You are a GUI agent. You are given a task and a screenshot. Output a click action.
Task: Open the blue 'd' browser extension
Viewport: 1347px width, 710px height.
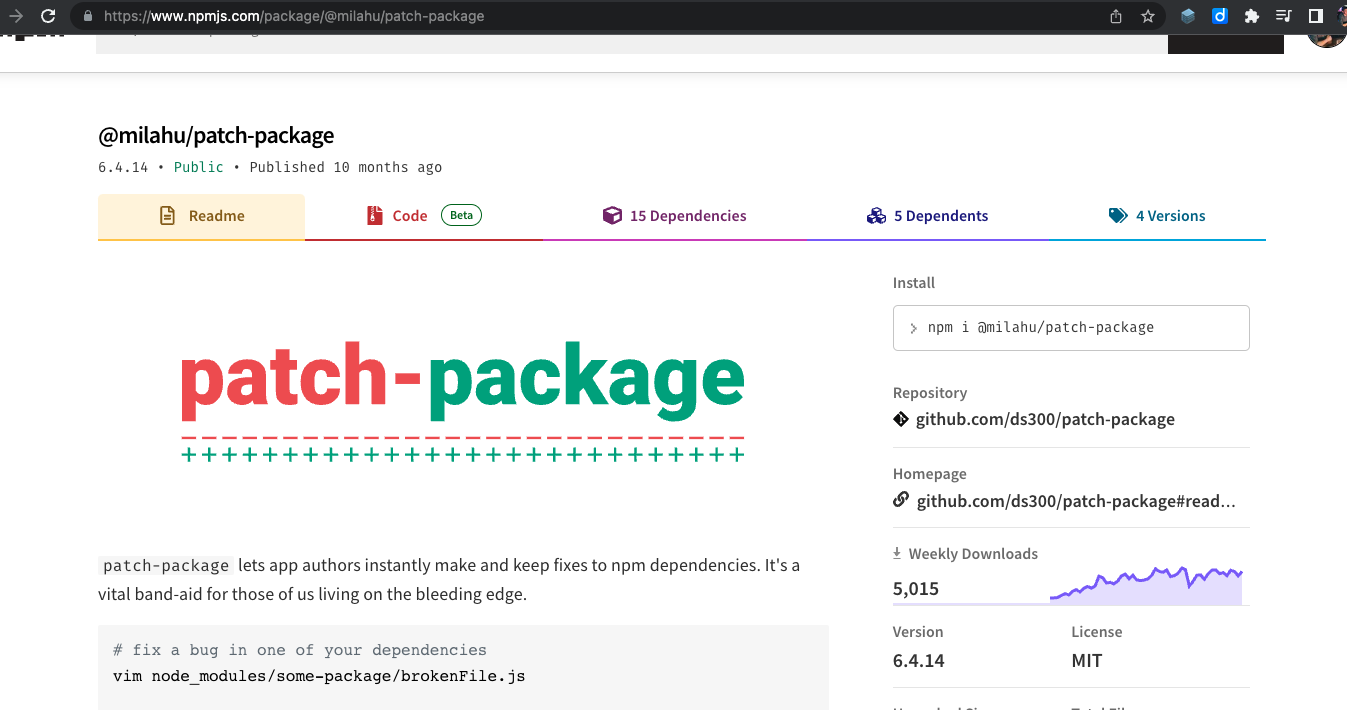[x=1220, y=16]
